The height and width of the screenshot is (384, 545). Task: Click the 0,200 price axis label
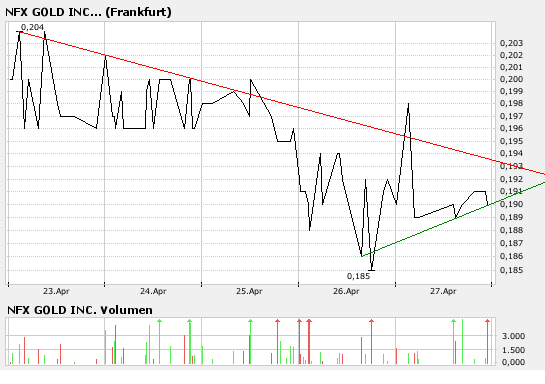point(511,79)
